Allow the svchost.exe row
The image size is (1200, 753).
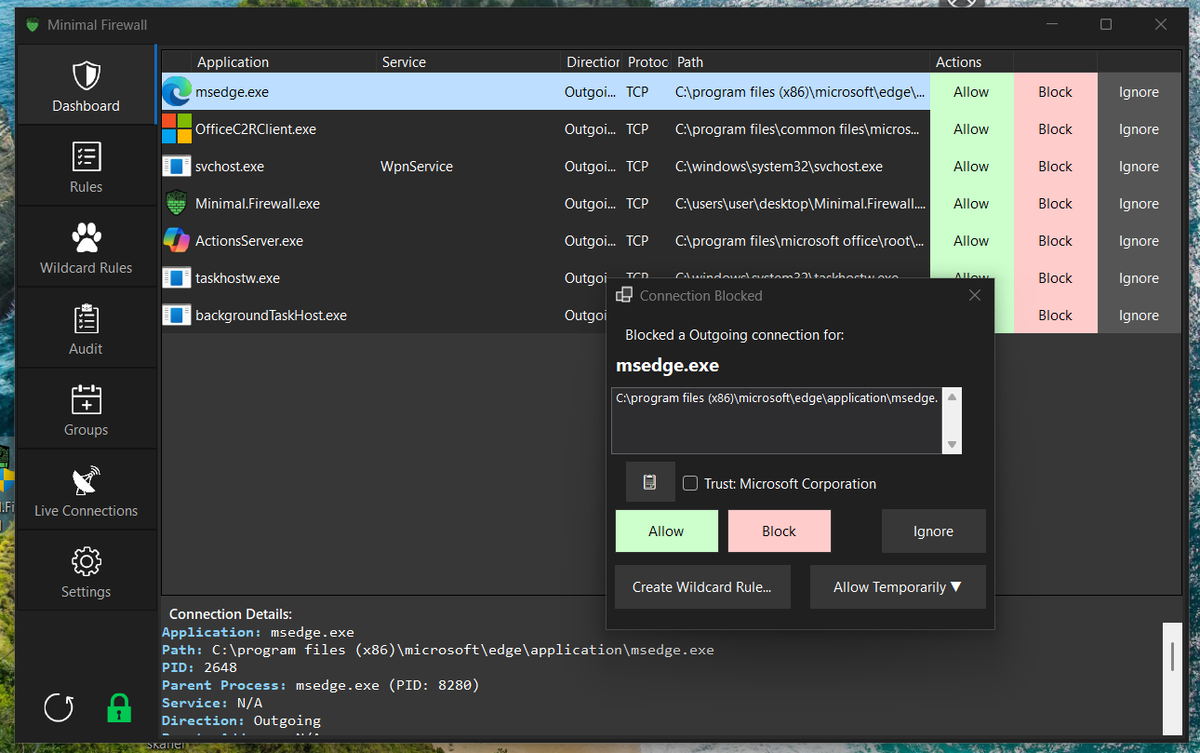coord(971,166)
